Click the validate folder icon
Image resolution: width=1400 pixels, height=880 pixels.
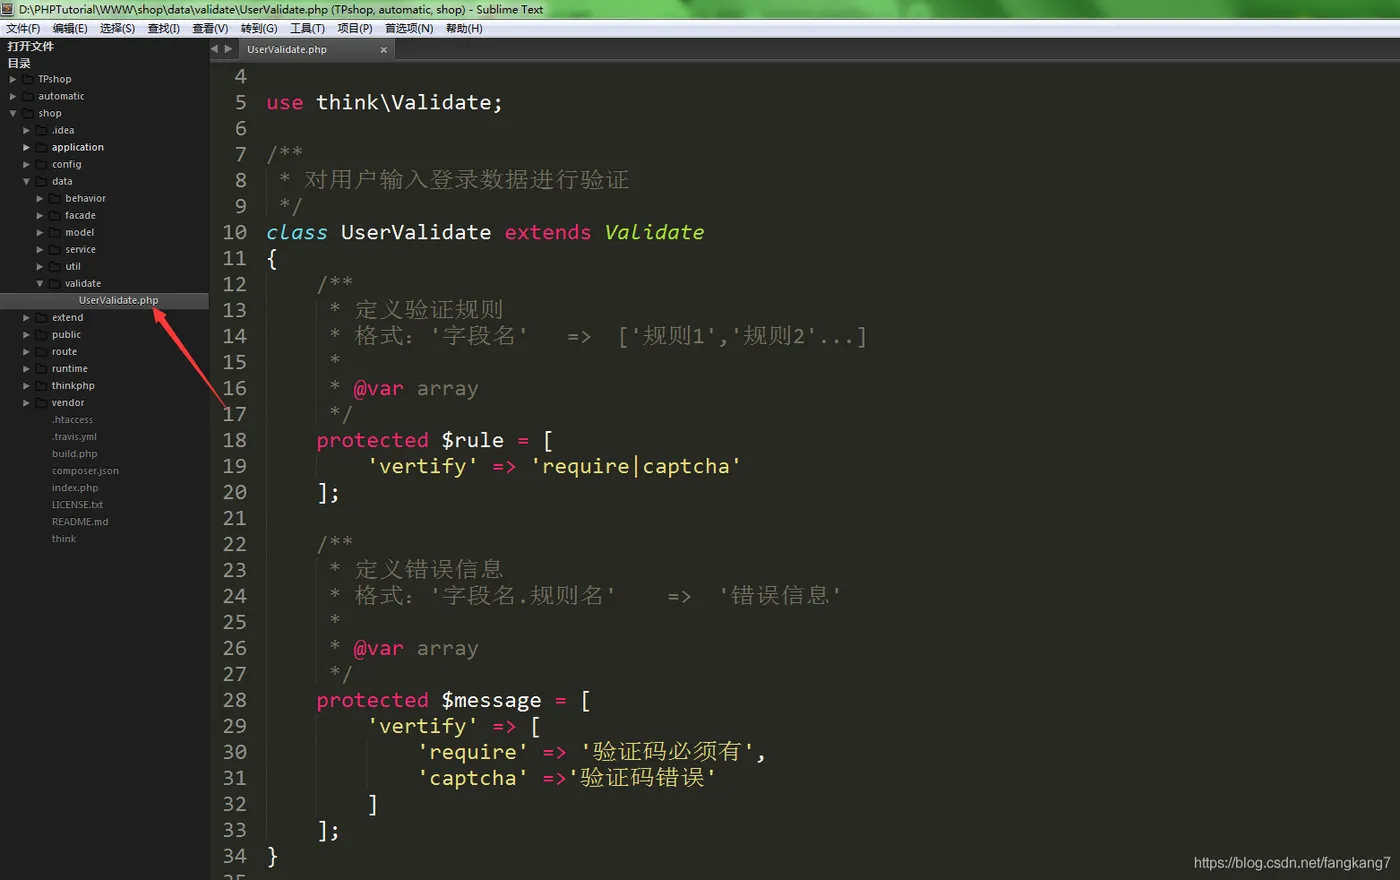tap(55, 283)
